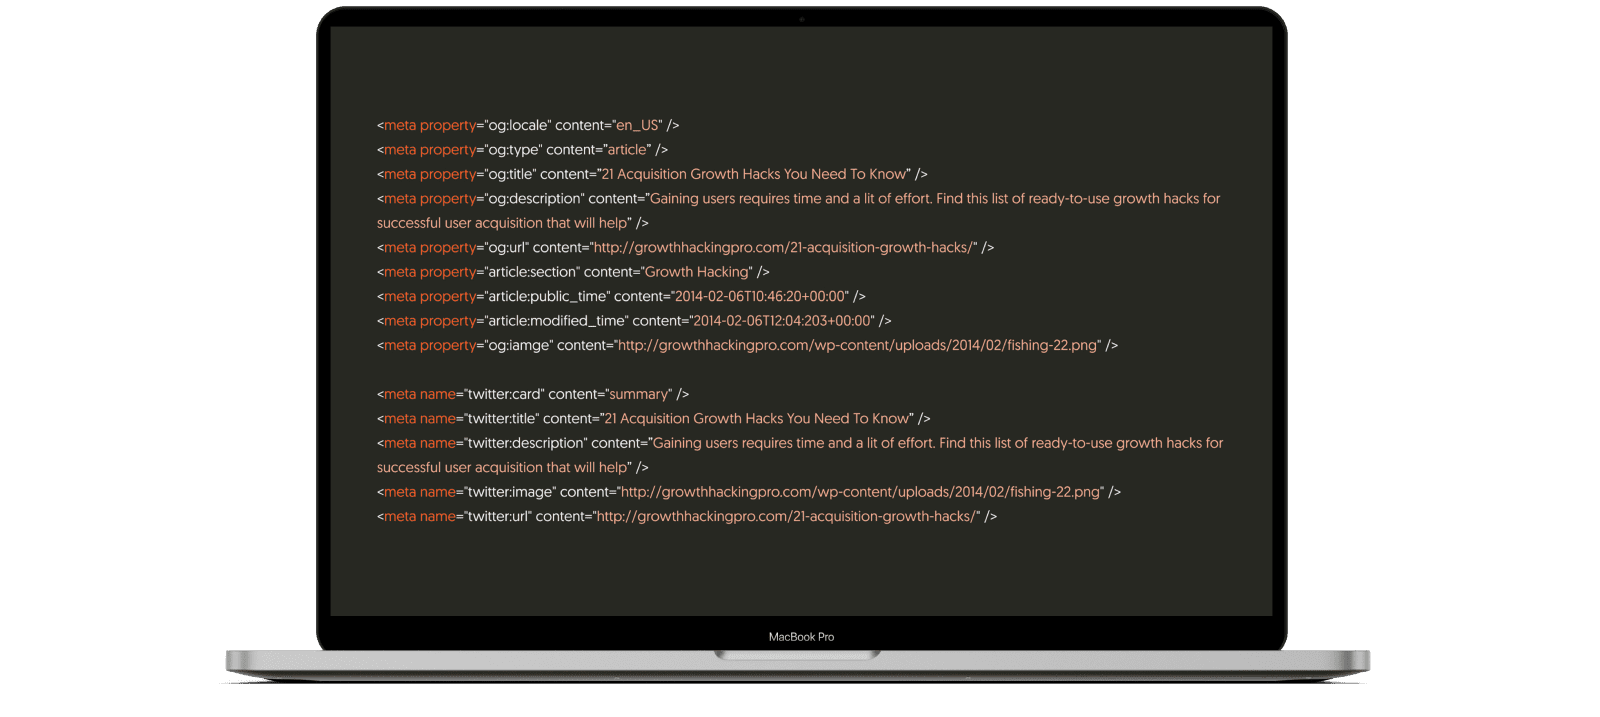
Task: Open the og:iamge fishing-22.png URL
Action: tap(857, 345)
